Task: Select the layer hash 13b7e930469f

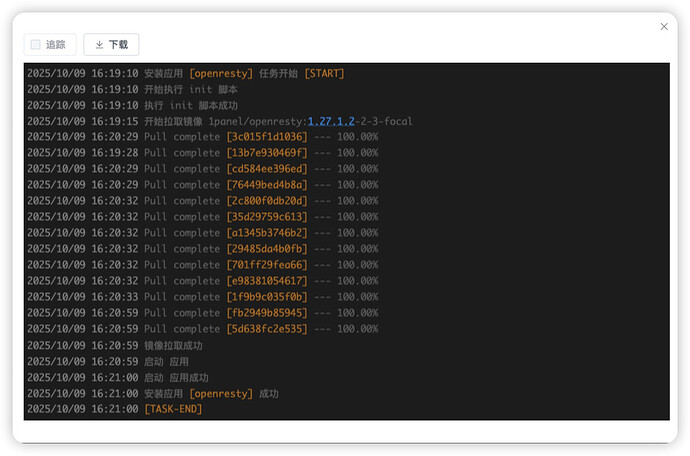Action: click(x=267, y=153)
